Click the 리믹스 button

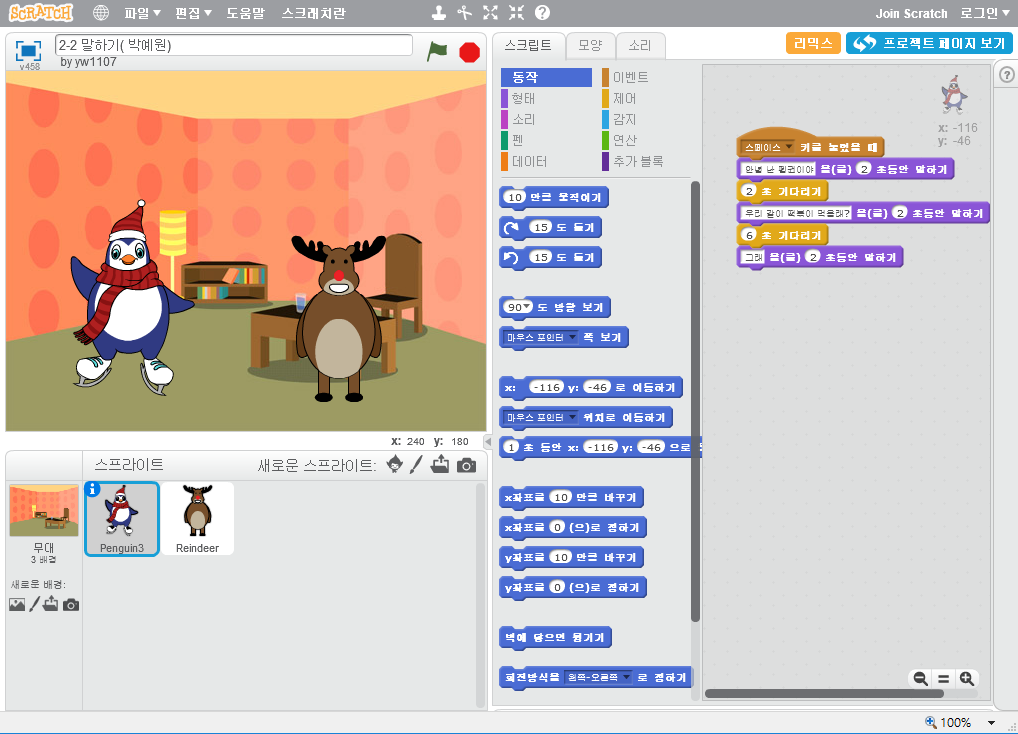(812, 43)
